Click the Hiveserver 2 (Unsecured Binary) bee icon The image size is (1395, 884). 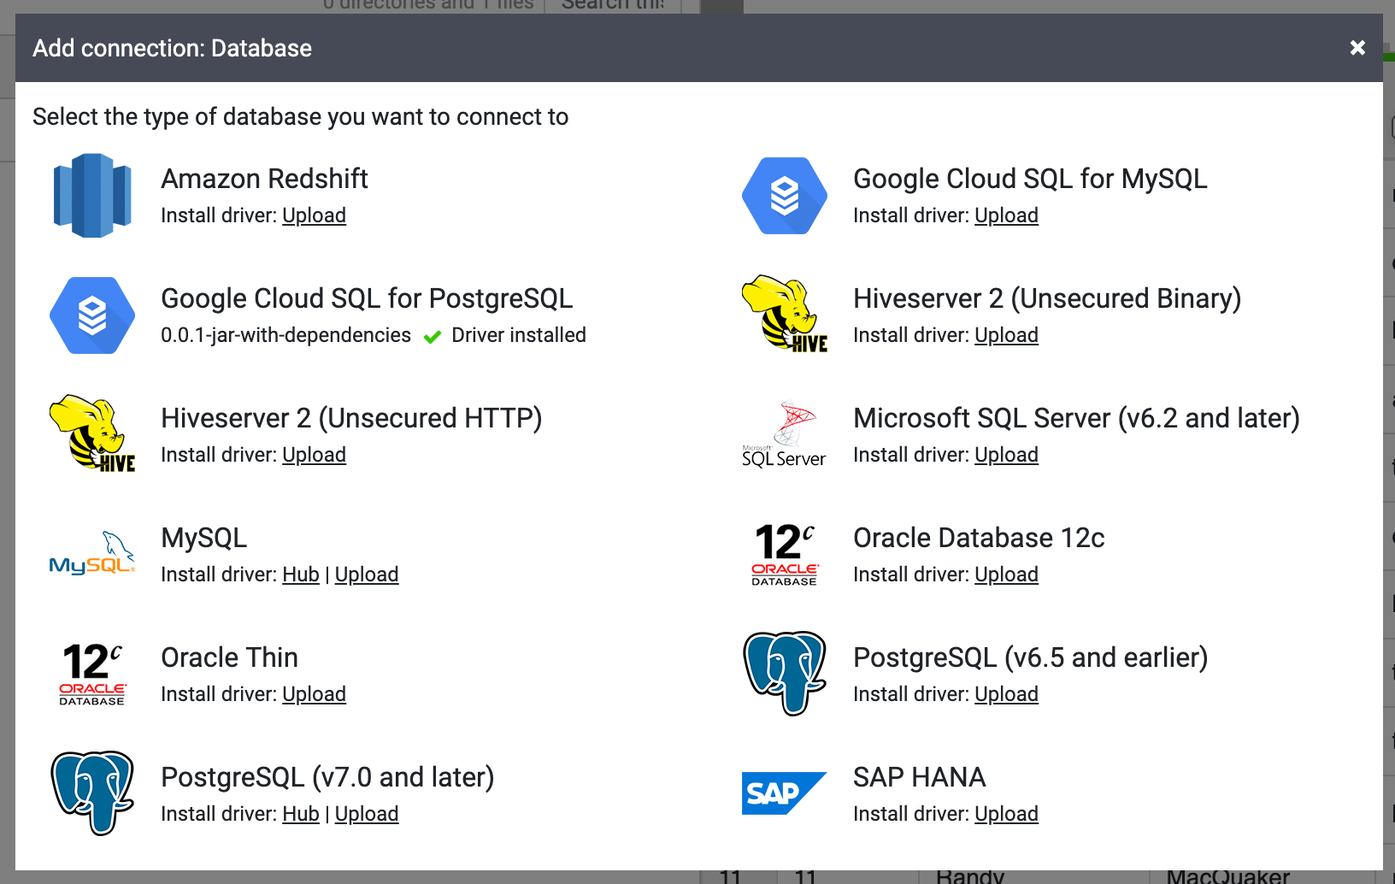[x=784, y=315]
